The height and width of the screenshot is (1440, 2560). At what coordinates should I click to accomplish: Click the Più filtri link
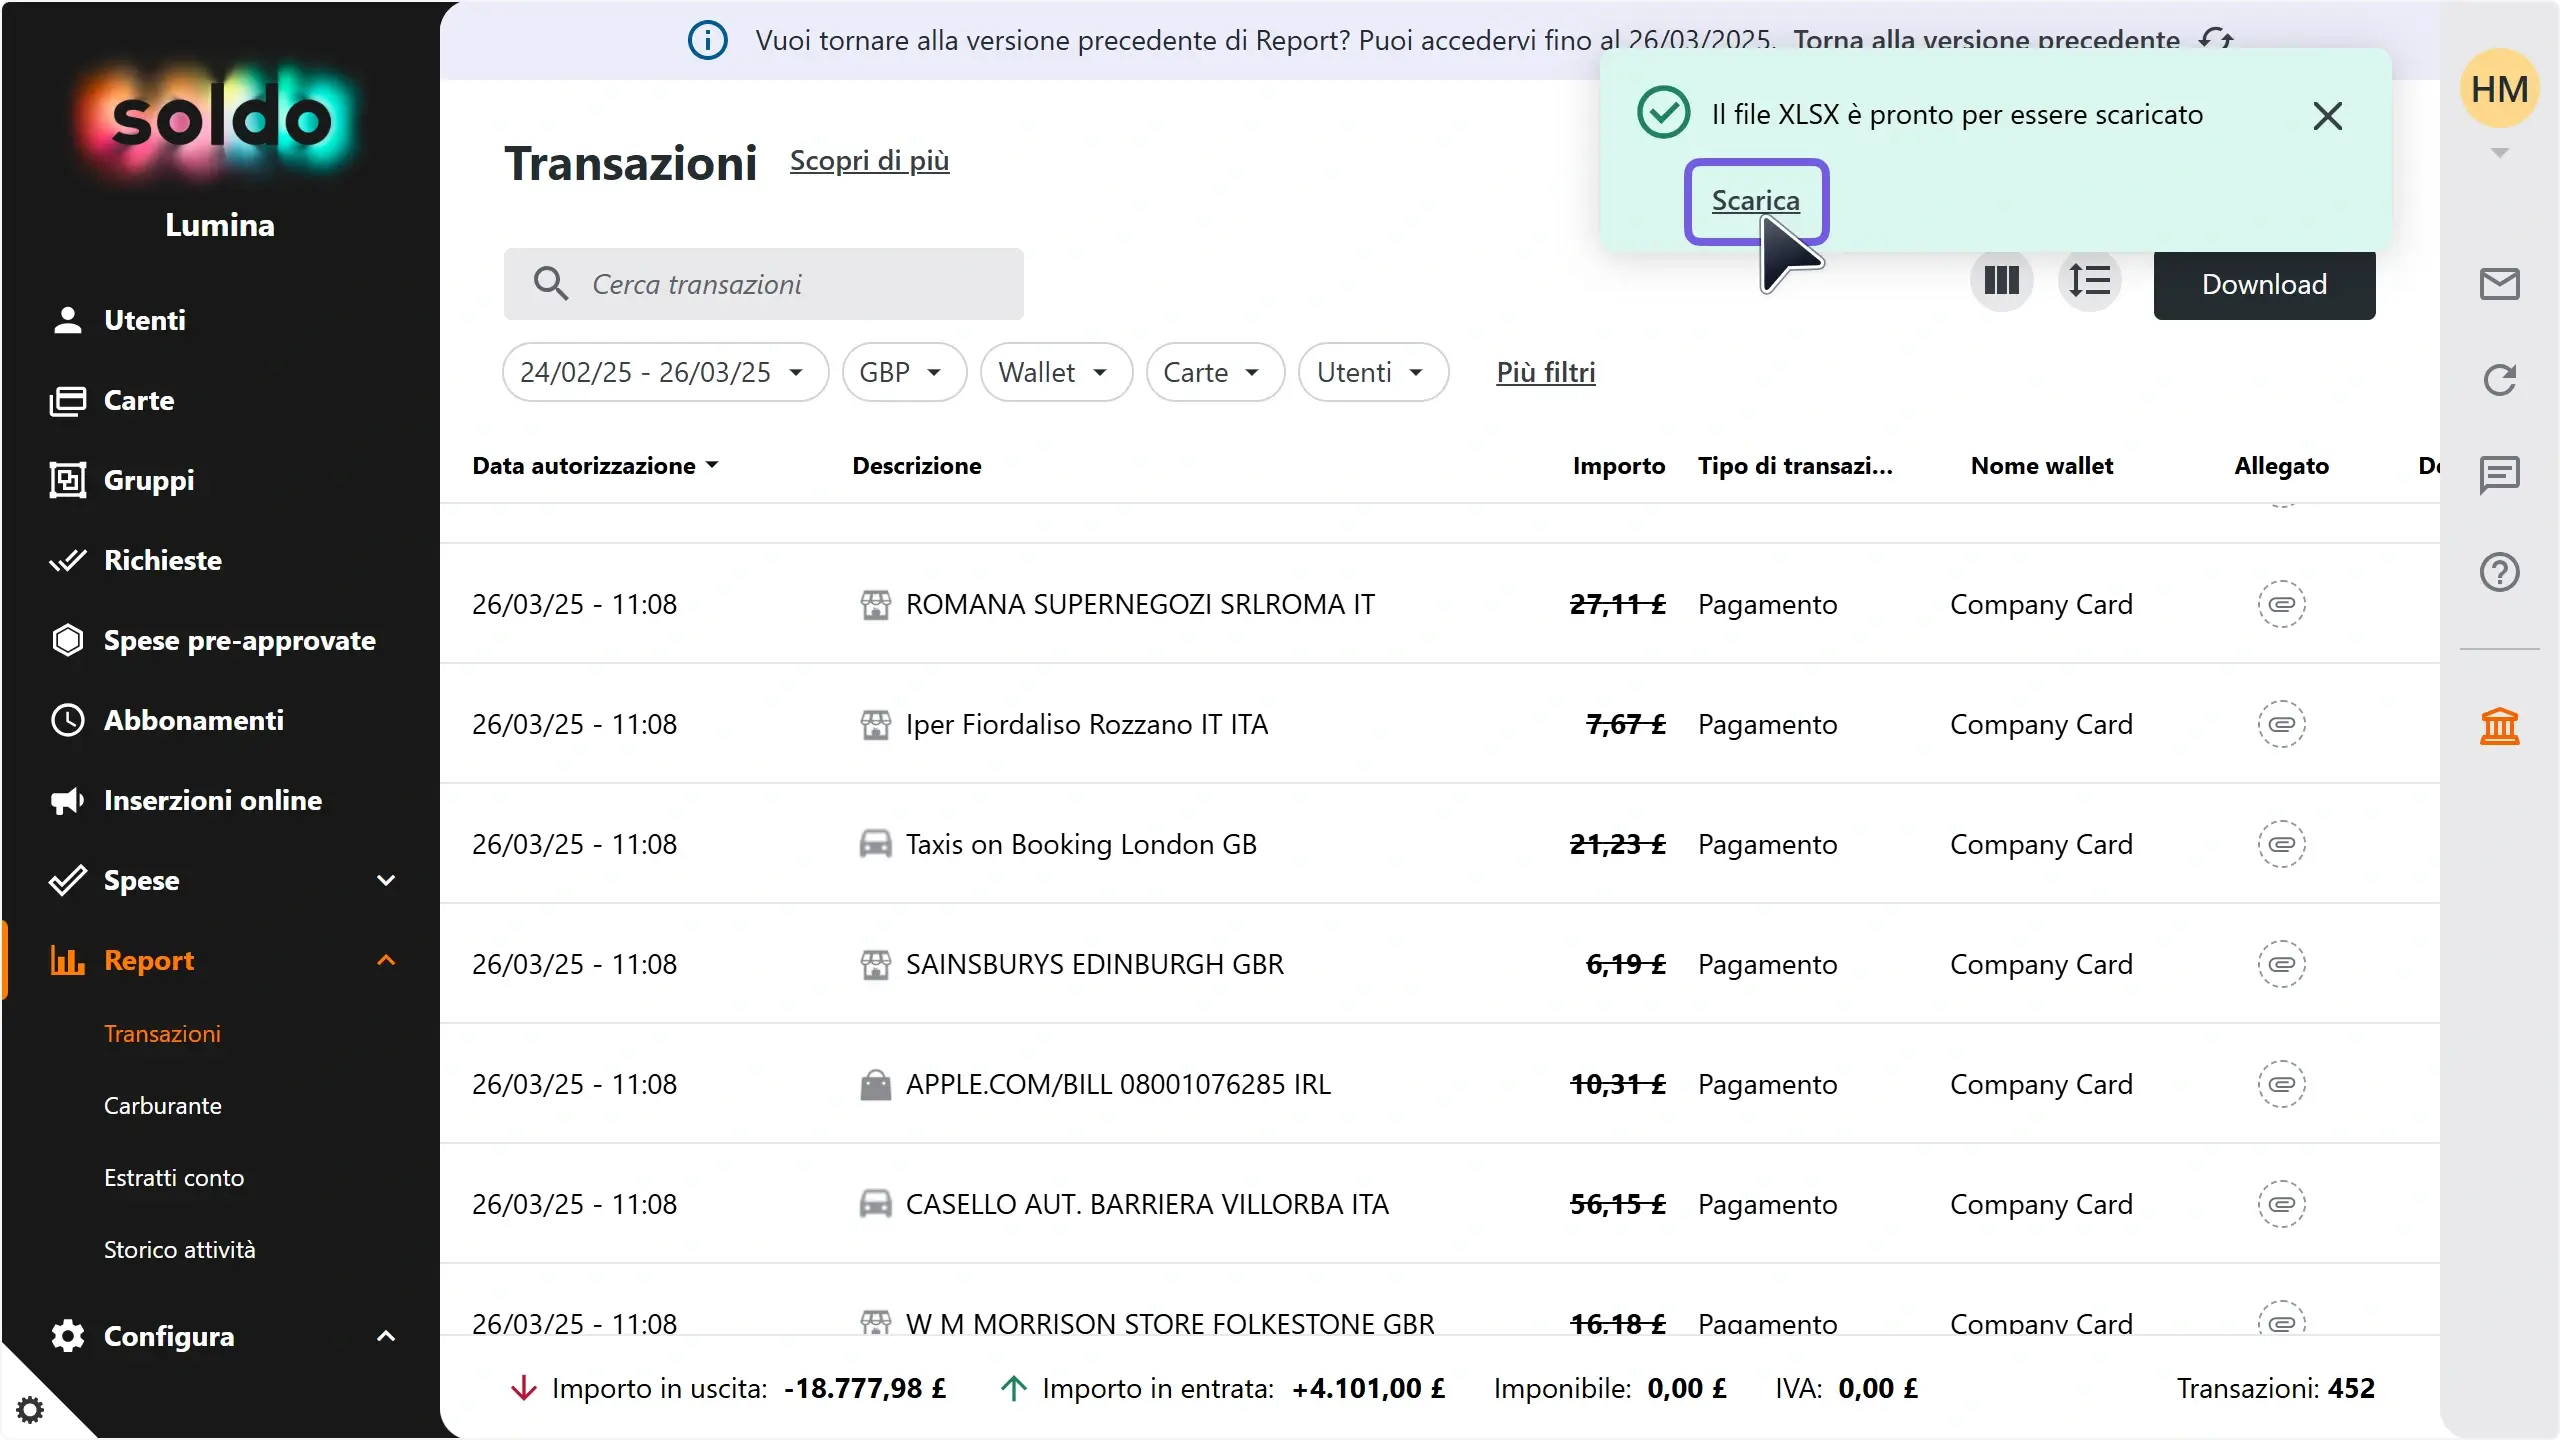1546,372
